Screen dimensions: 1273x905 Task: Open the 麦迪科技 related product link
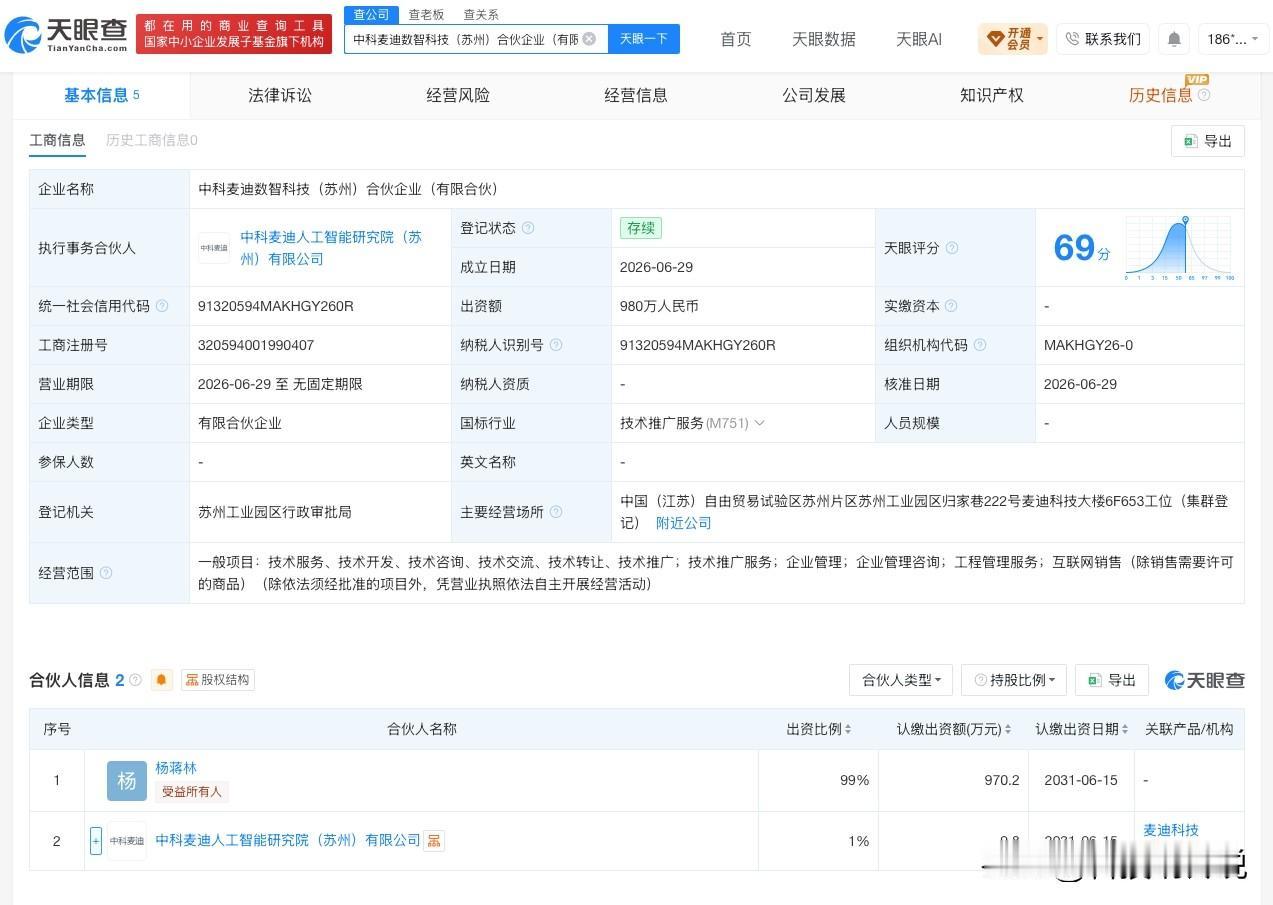pos(1171,830)
